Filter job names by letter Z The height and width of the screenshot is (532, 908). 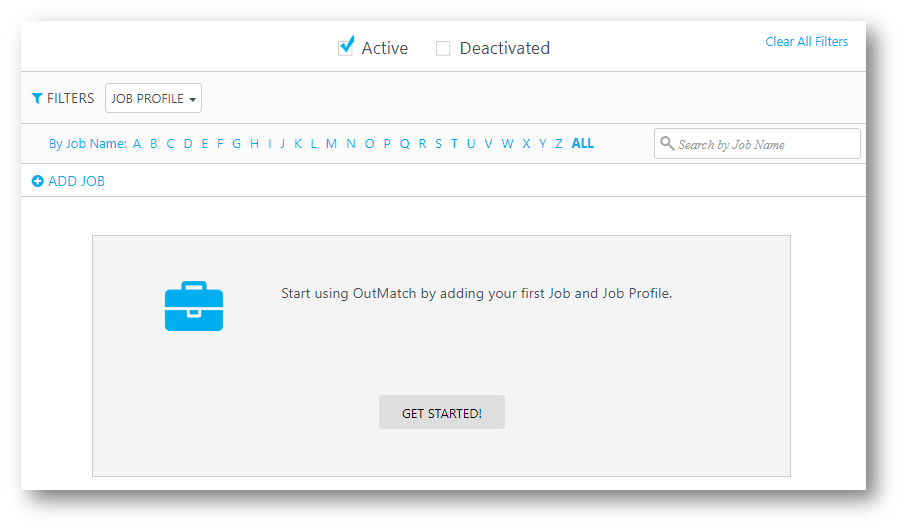pyautogui.click(x=559, y=143)
